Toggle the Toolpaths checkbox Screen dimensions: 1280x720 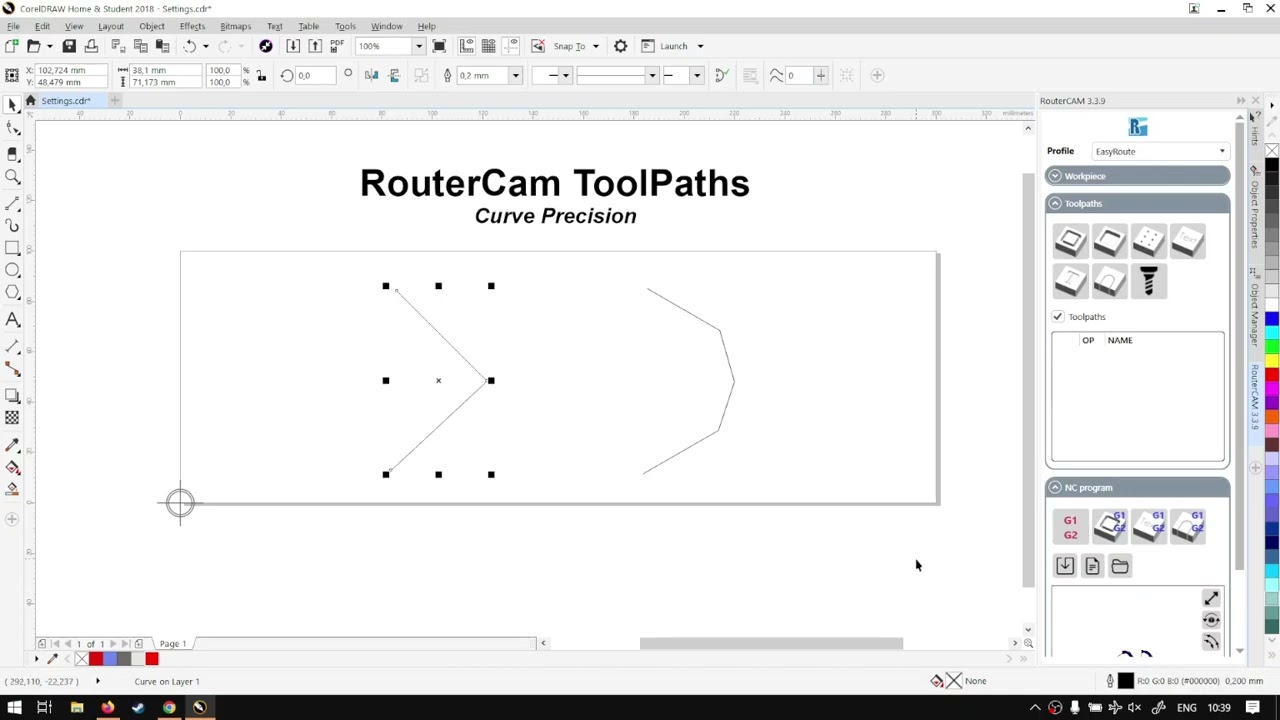click(x=1057, y=317)
